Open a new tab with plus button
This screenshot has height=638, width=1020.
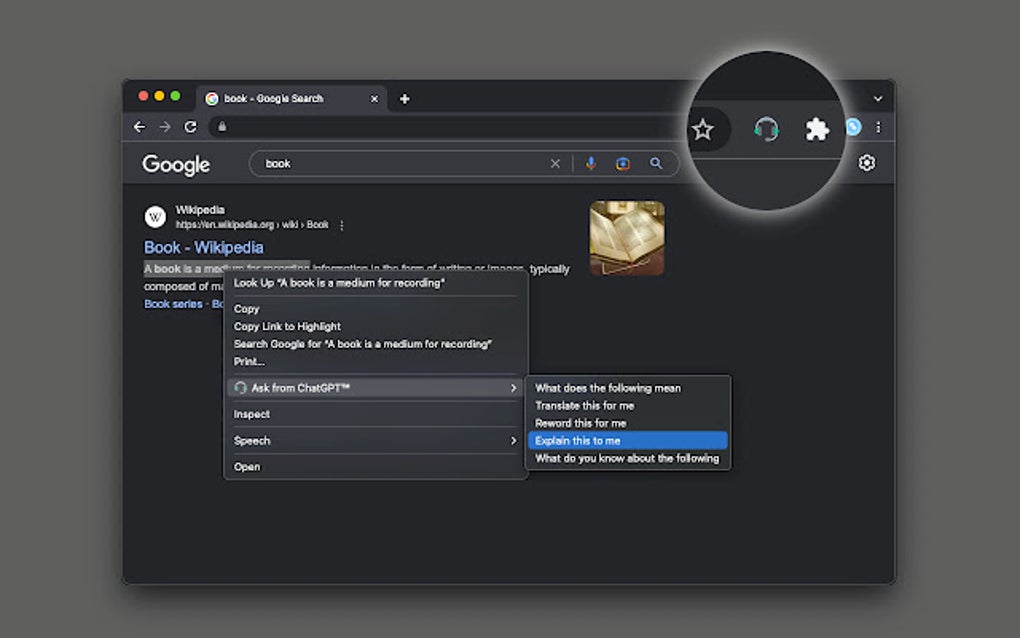point(404,99)
